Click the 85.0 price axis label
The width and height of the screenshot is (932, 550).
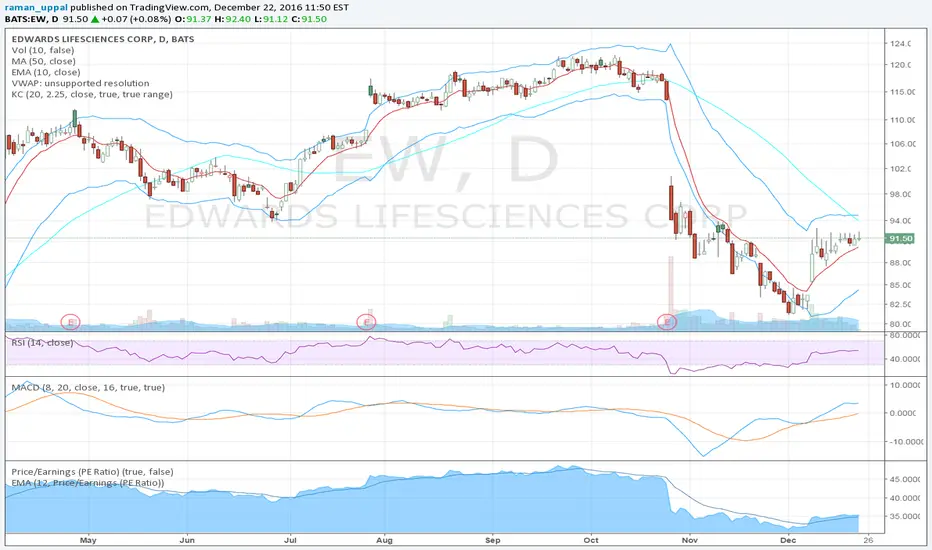(902, 285)
